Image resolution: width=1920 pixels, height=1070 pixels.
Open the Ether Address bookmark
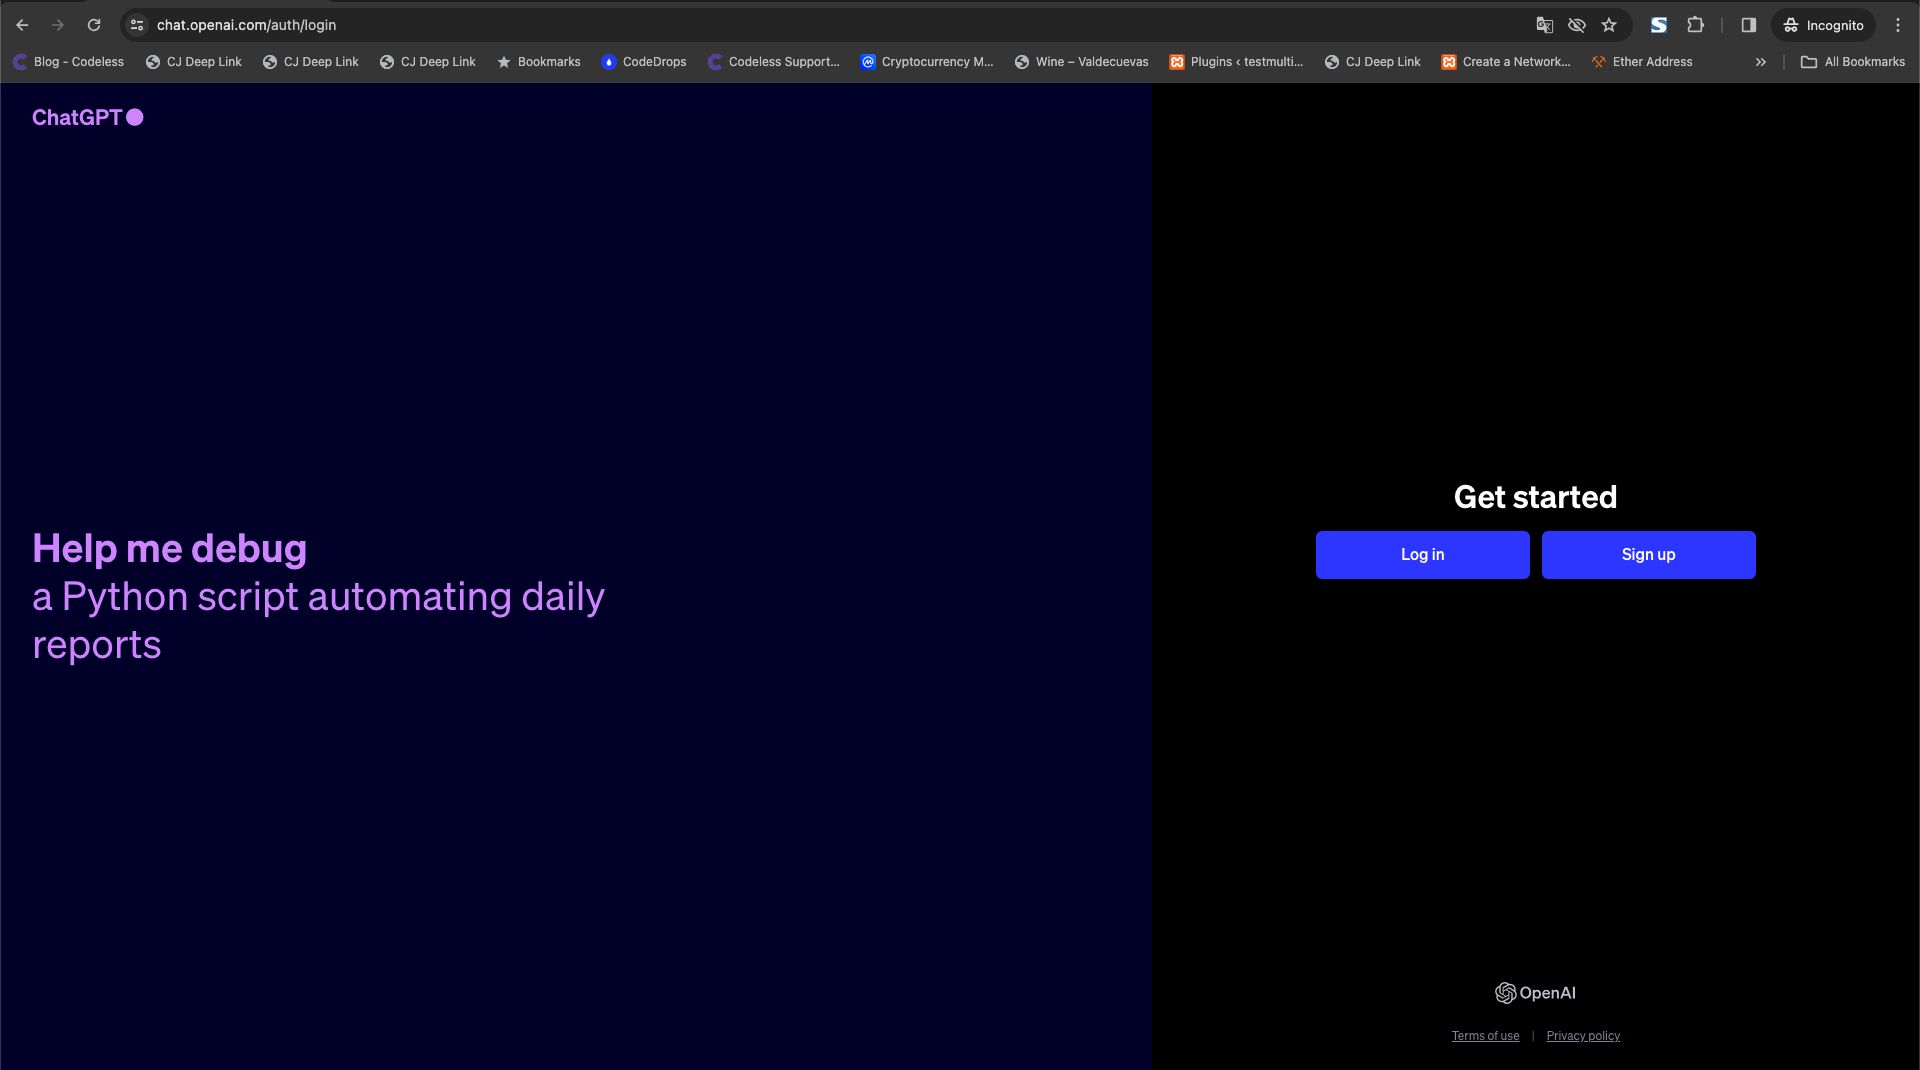click(1641, 62)
